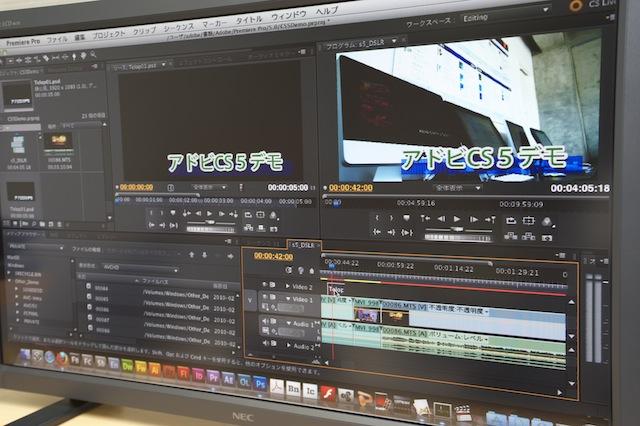Open the program sequence s5_DSLR dropdown
Screen dimensions: 640x426
pyautogui.click(x=394, y=41)
